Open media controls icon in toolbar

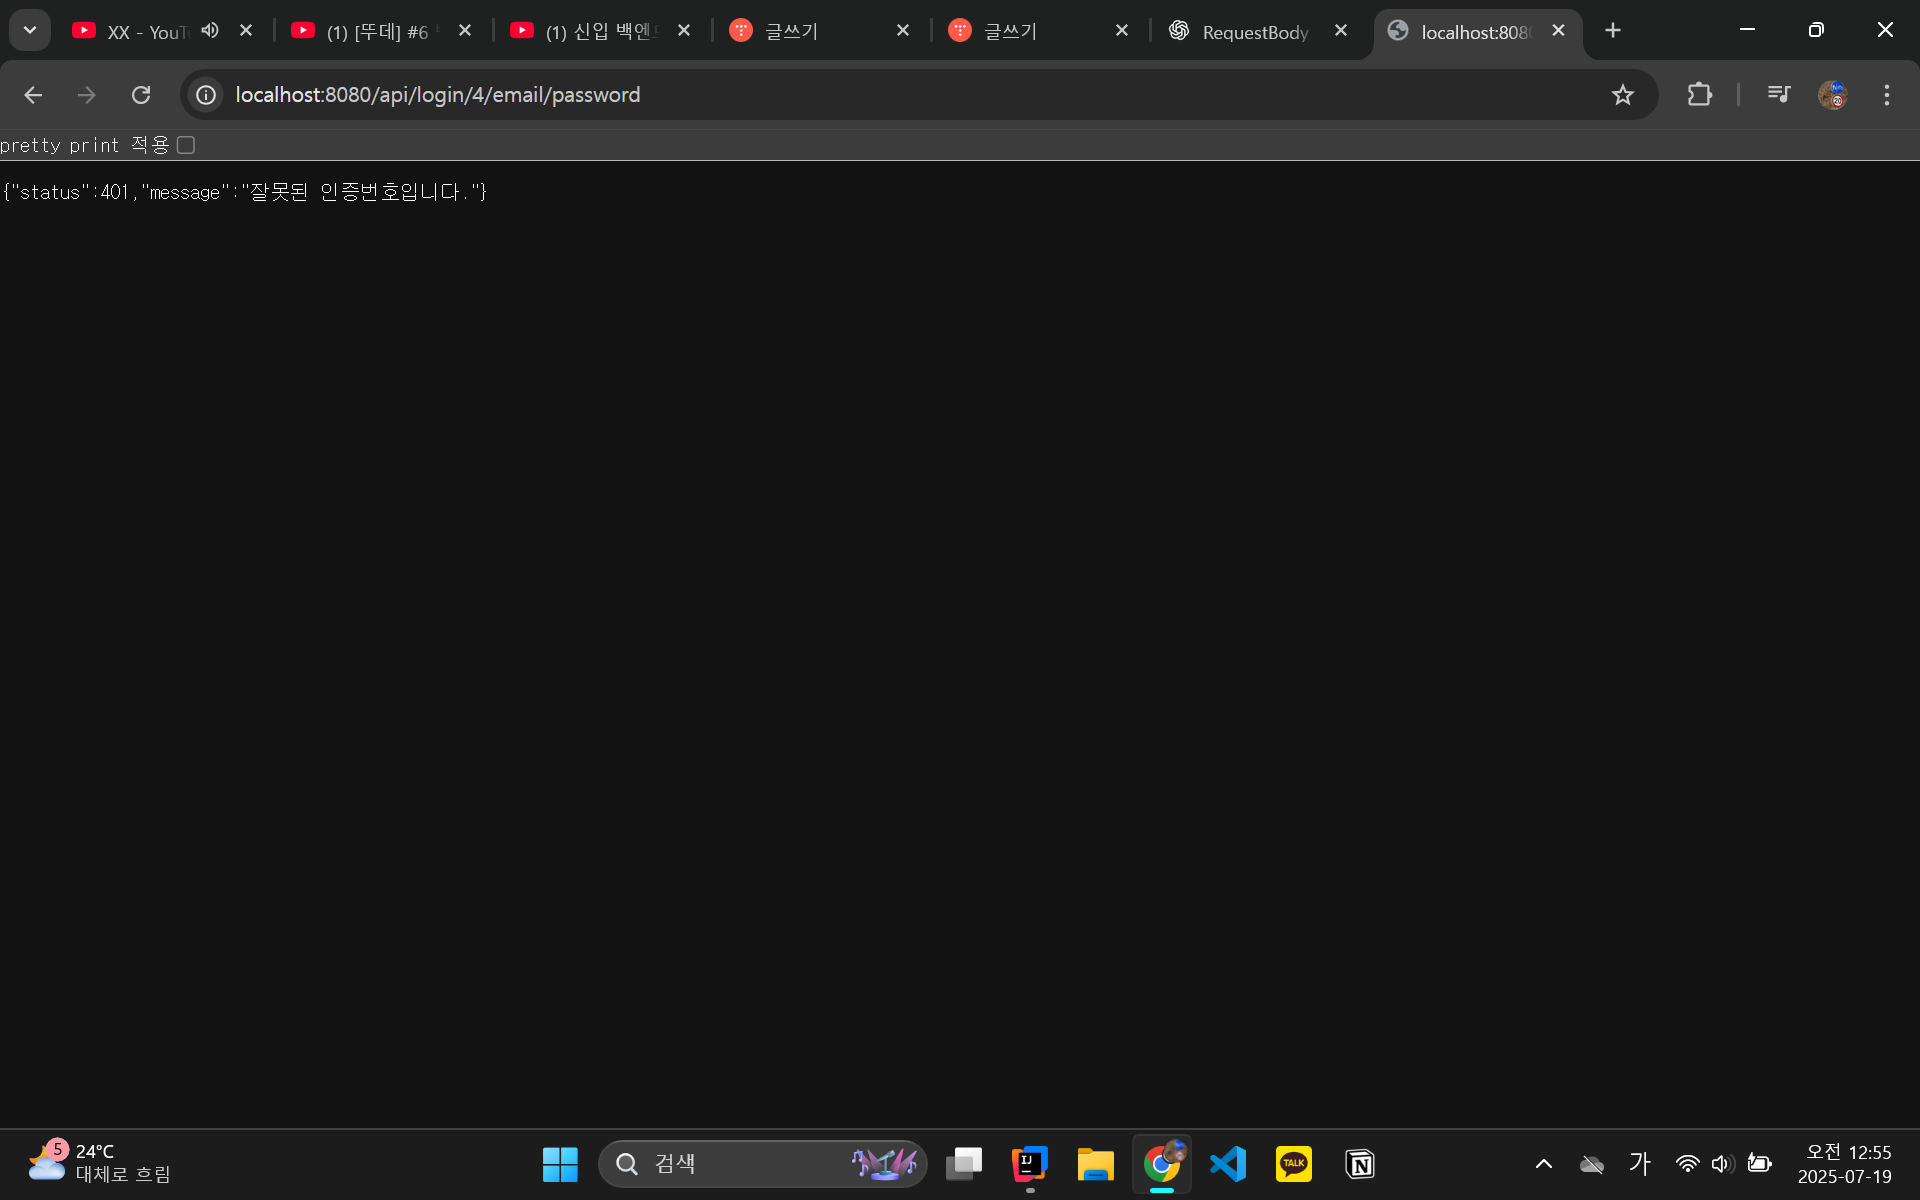pyautogui.click(x=1778, y=95)
